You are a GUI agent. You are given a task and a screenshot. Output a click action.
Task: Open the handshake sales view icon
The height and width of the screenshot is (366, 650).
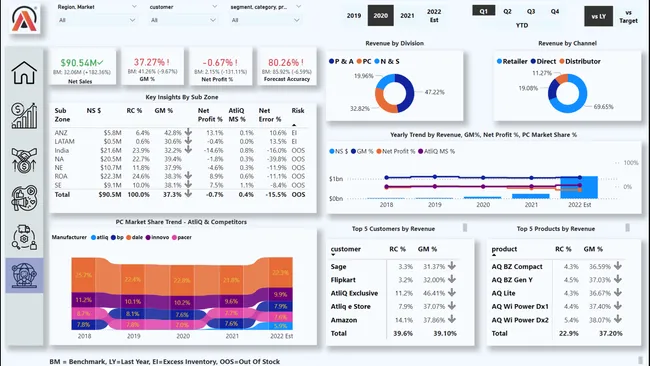click(x=24, y=160)
